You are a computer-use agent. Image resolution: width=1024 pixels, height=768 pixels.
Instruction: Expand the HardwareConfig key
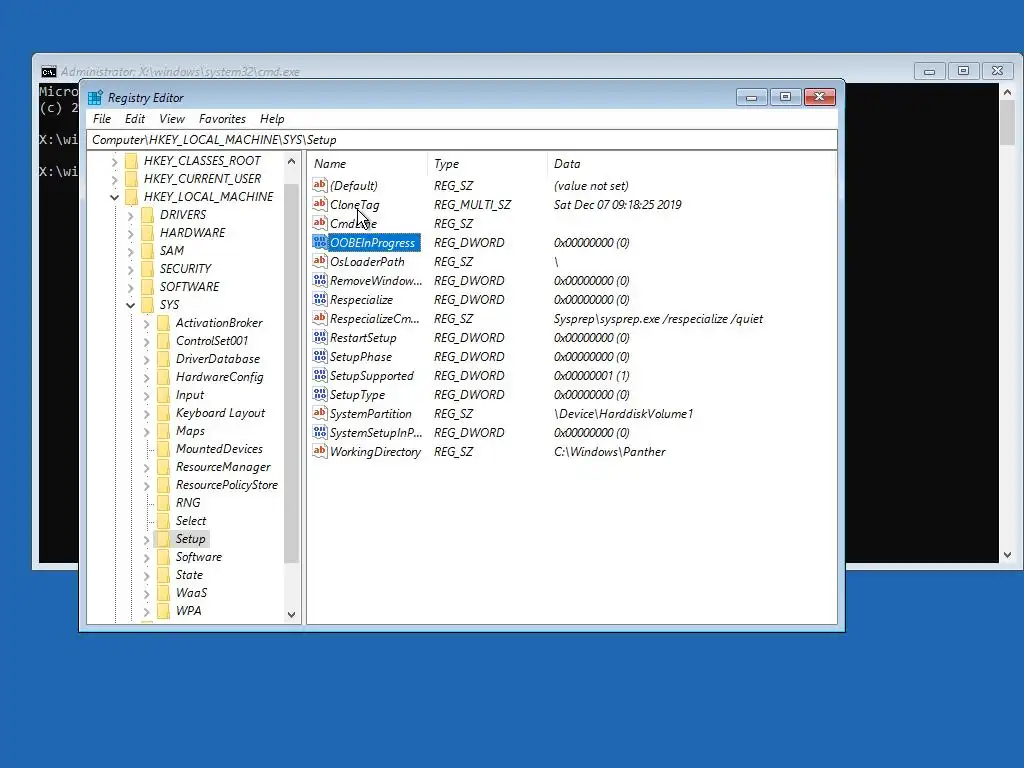tap(146, 377)
